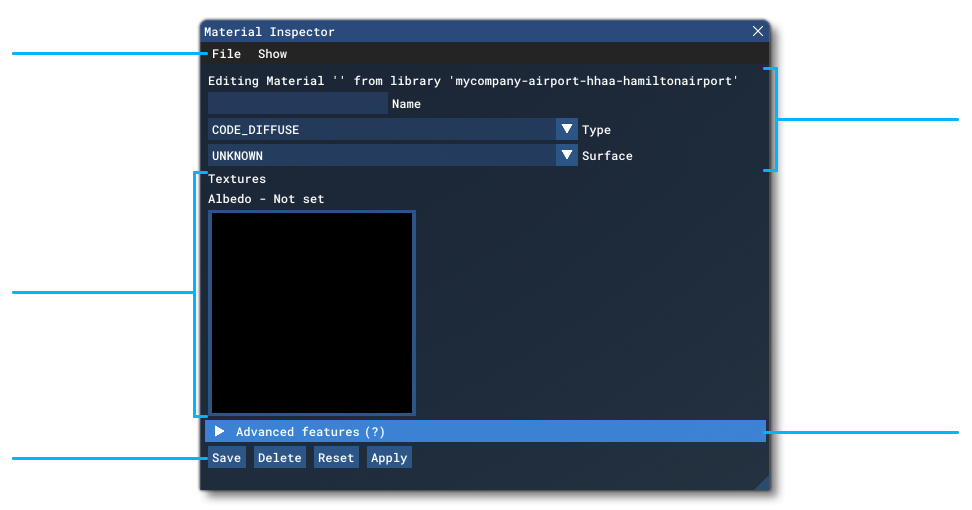Open the Surface dropdown arrow
The image size is (972, 510).
pos(567,155)
